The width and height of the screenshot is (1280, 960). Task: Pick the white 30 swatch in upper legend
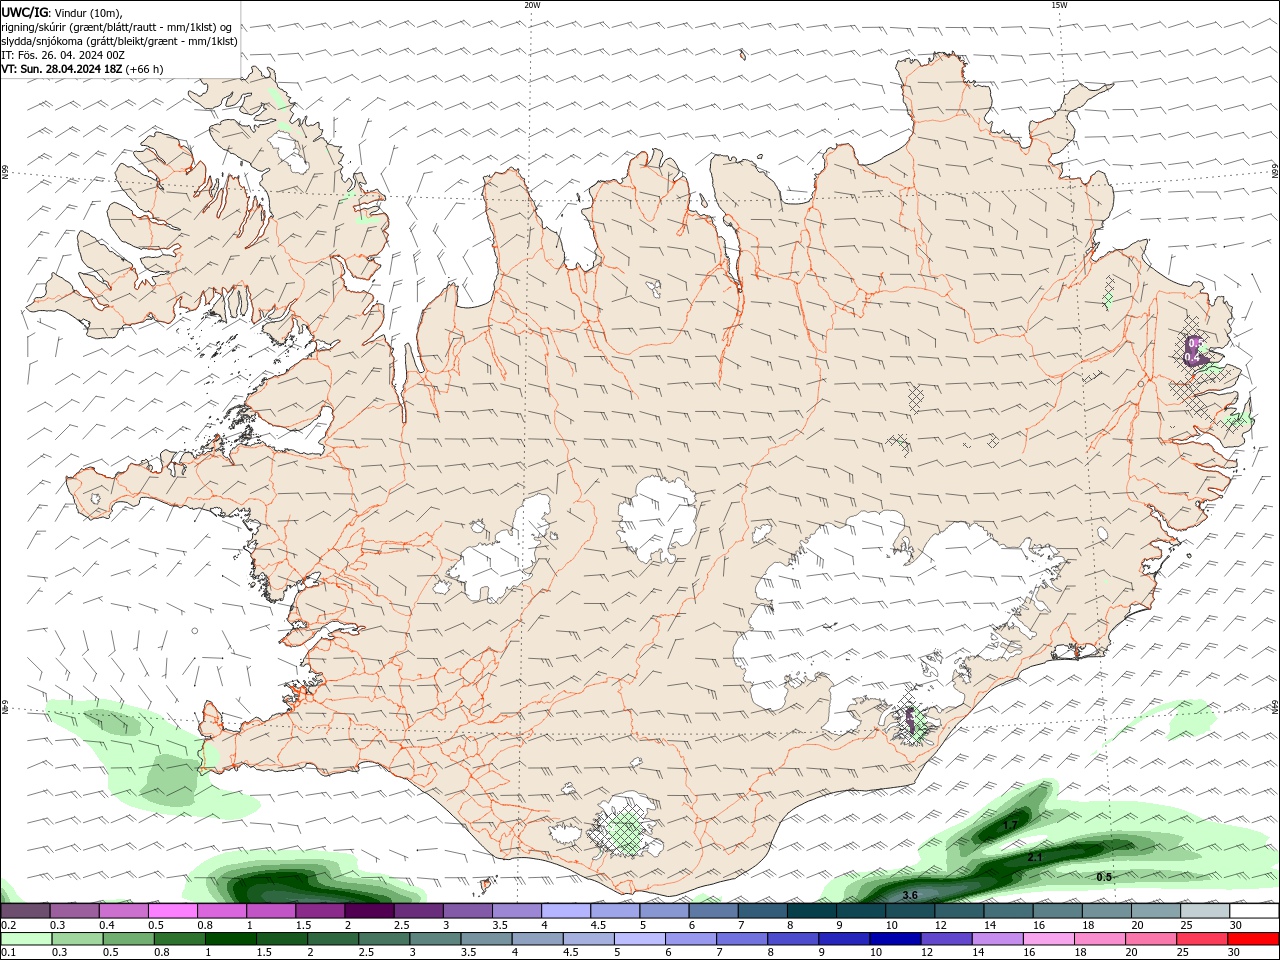(x=1254, y=911)
